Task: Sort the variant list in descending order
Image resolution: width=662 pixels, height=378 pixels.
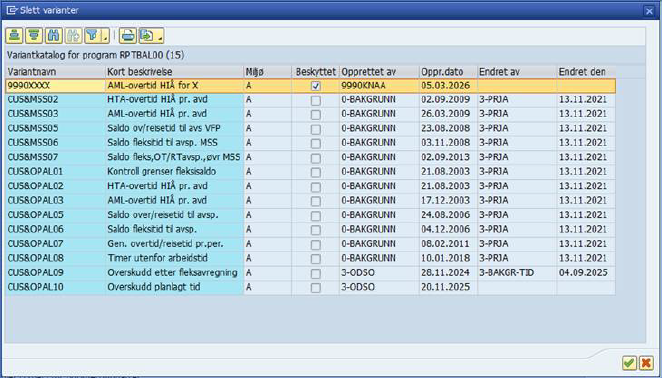Action: (34, 36)
